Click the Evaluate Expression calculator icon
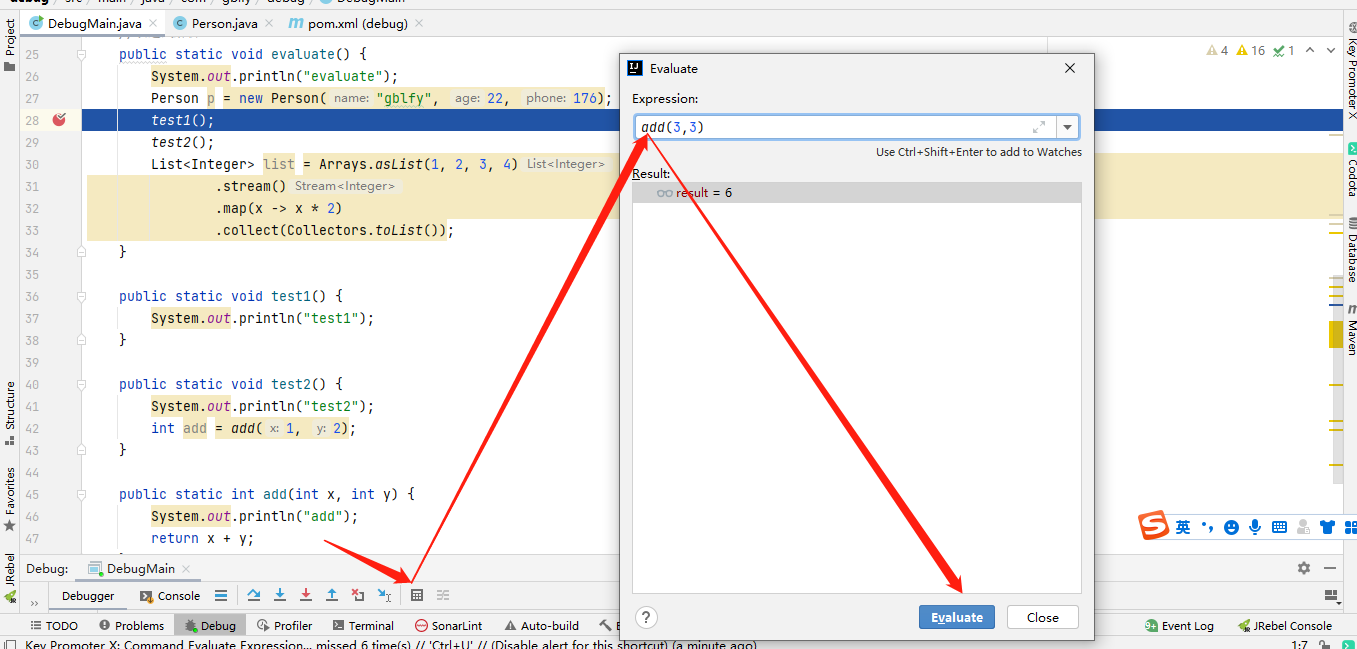This screenshot has height=649, width=1357. click(417, 595)
